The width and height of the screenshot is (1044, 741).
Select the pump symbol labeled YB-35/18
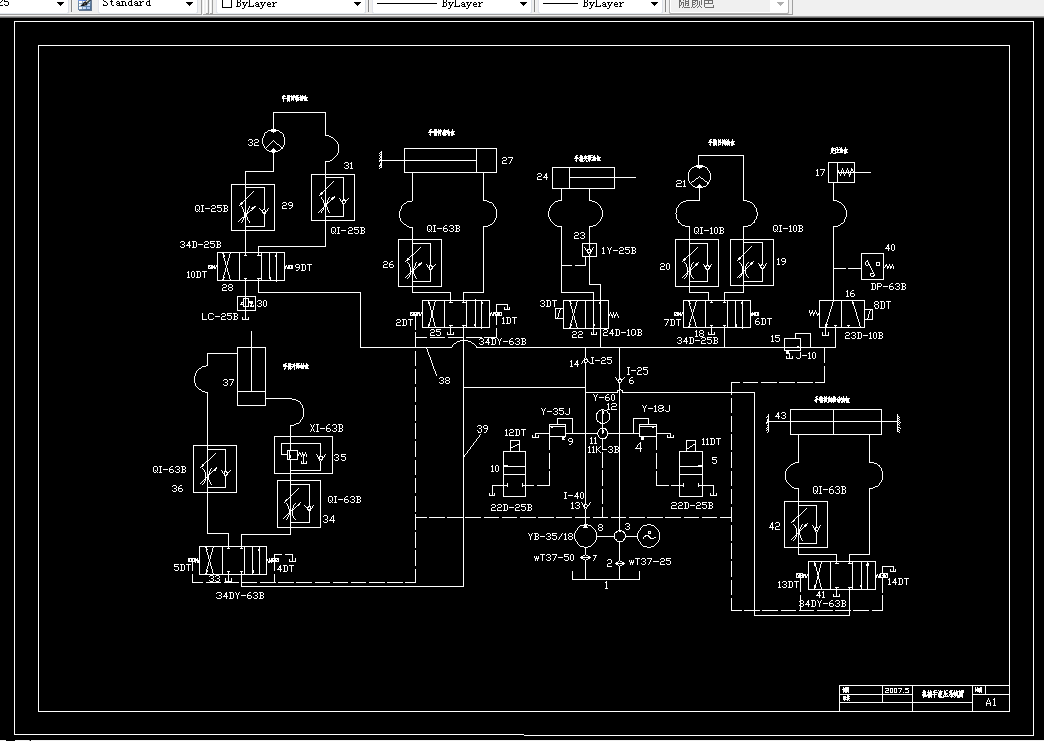(586, 535)
